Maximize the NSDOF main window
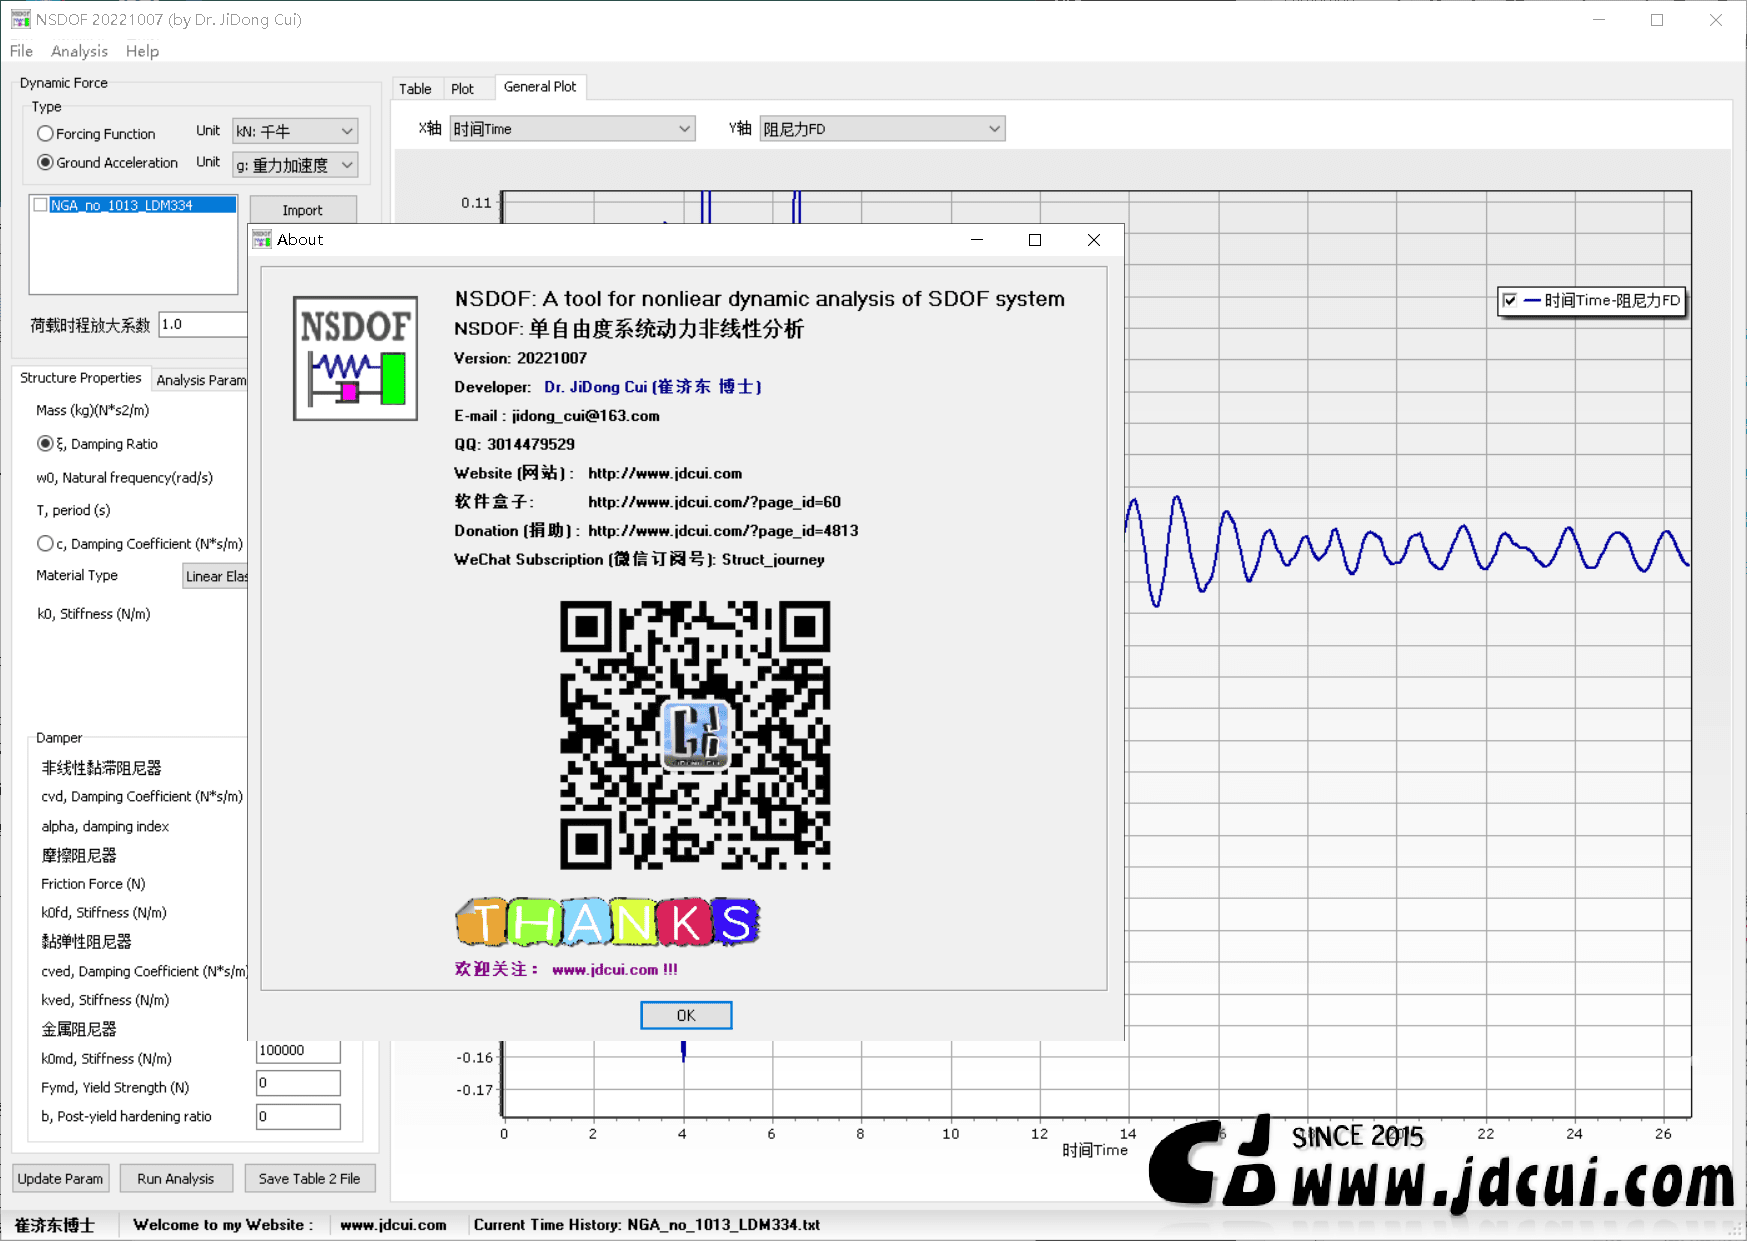This screenshot has width=1747, height=1241. tap(1657, 19)
